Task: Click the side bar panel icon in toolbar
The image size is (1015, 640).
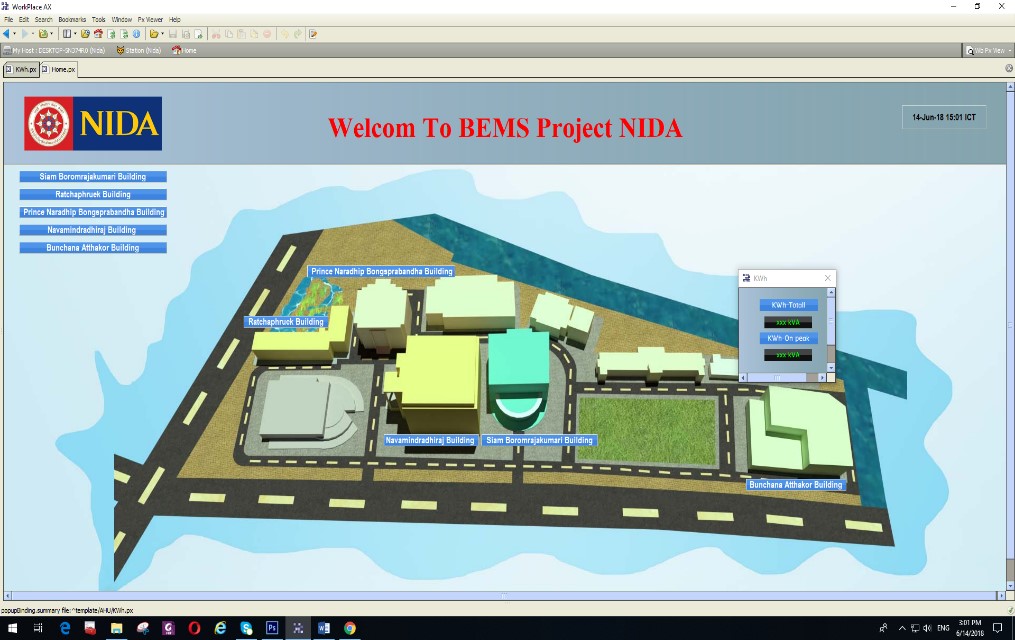Action: click(x=67, y=34)
